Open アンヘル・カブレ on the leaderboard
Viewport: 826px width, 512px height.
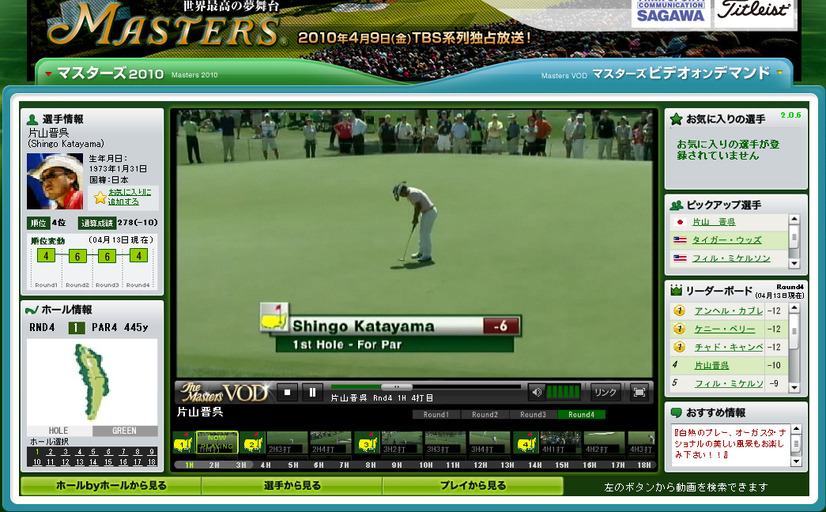click(729, 311)
